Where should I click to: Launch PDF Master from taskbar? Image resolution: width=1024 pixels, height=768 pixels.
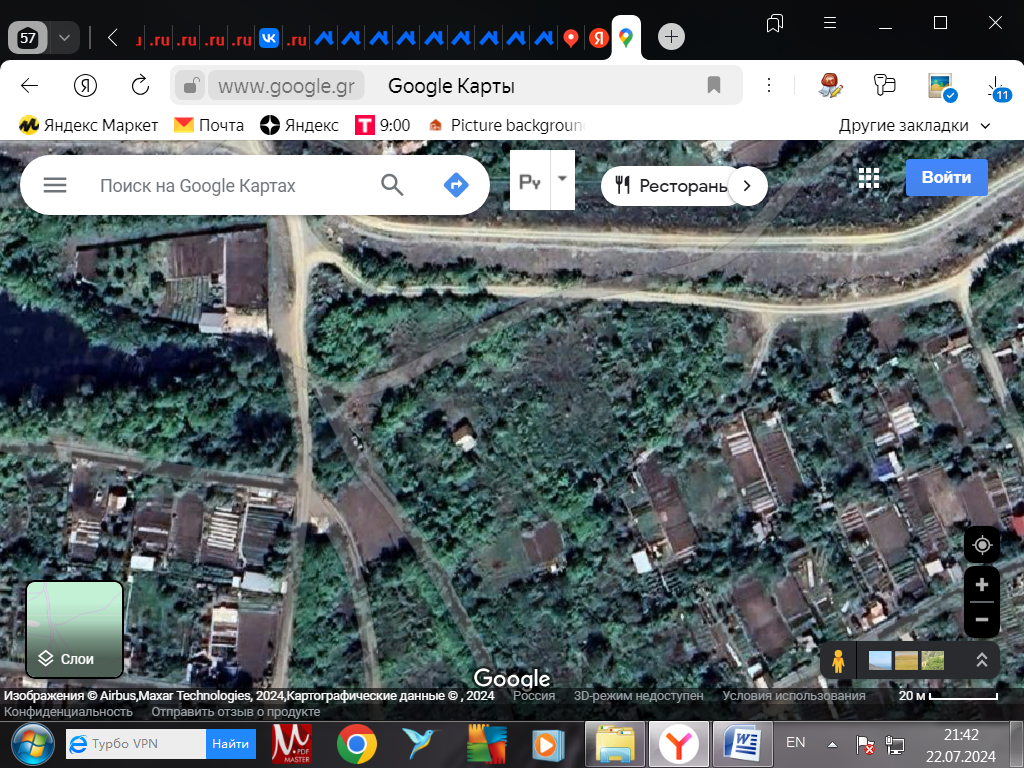pyautogui.click(x=291, y=744)
